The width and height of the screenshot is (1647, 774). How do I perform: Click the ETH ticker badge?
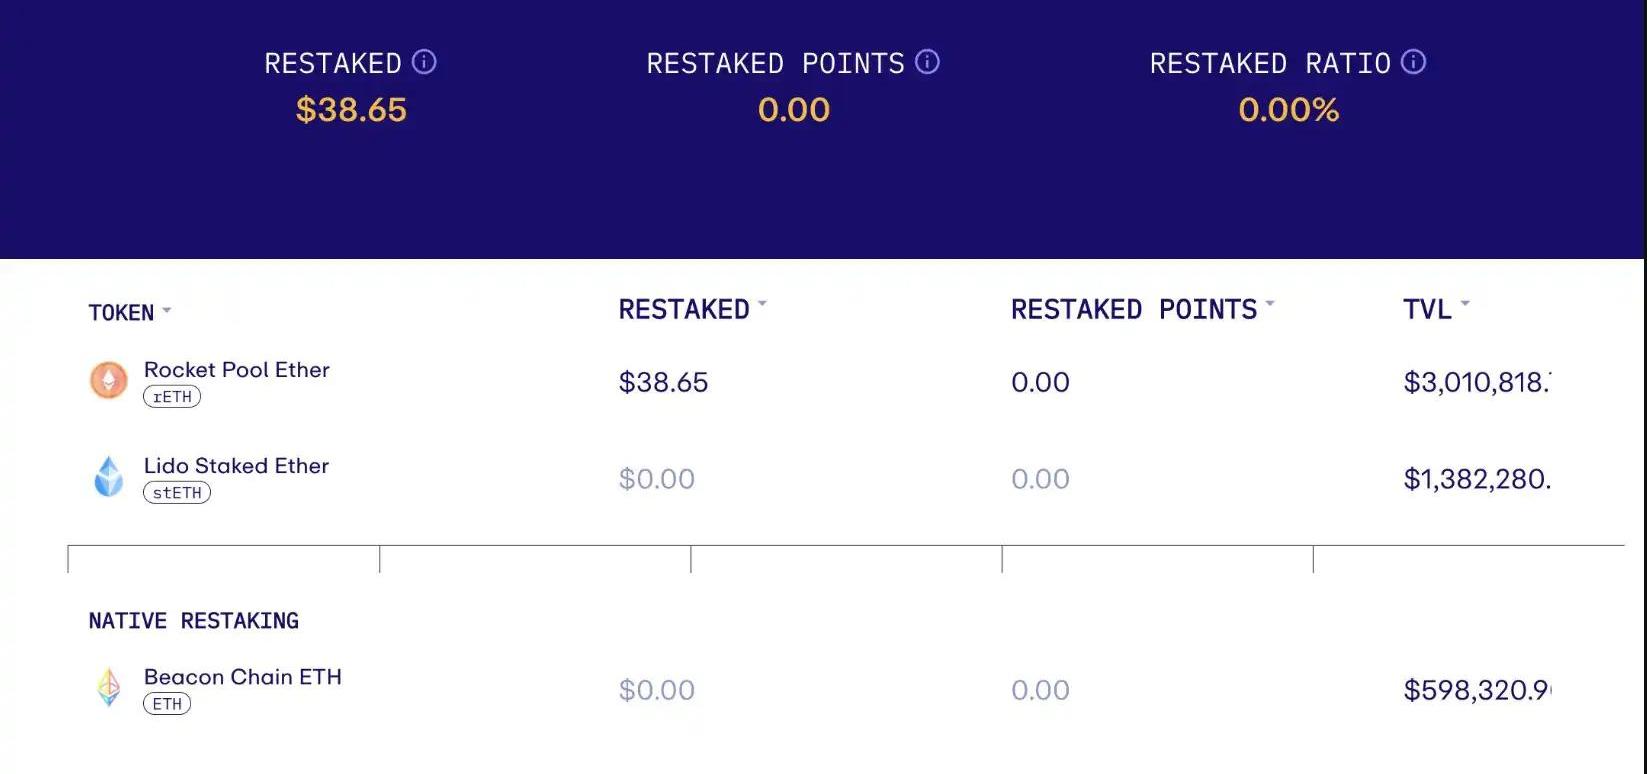(167, 703)
